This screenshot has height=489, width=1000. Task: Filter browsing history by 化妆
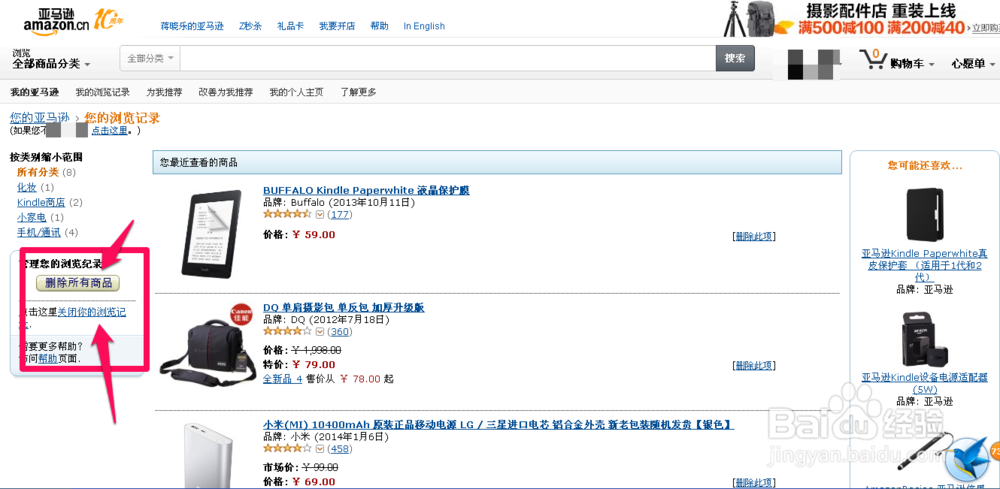(x=27, y=187)
